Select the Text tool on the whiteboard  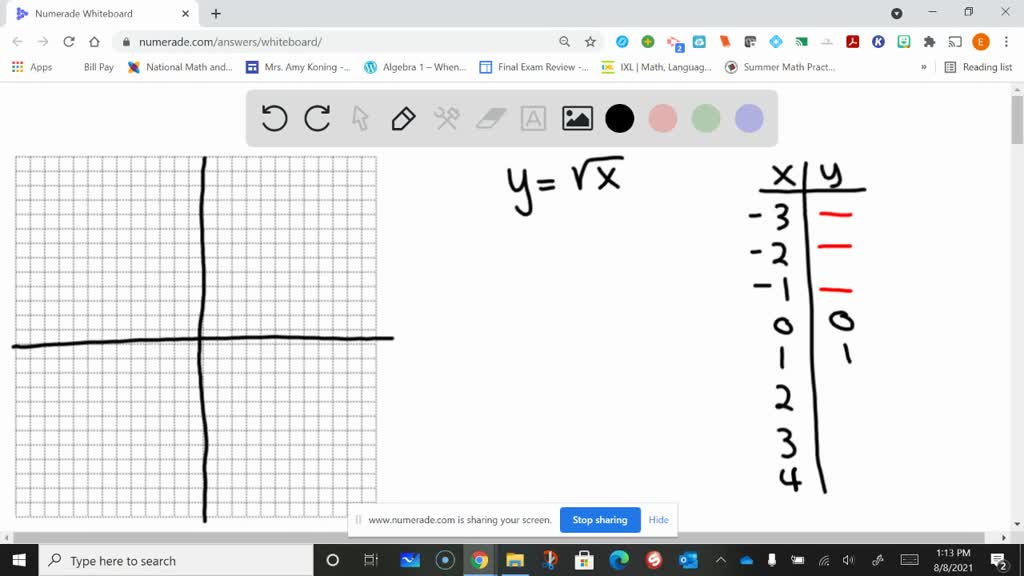532,118
